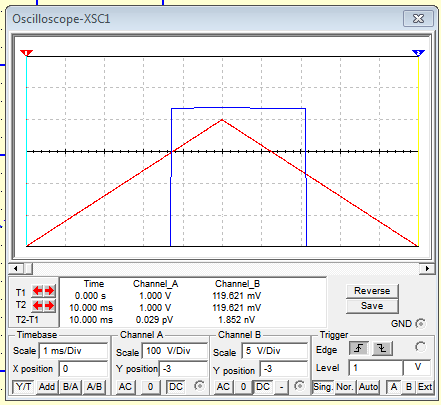This screenshot has width=441, height=405.
Task: Set Channel B coupling to DC
Action: tap(263, 387)
